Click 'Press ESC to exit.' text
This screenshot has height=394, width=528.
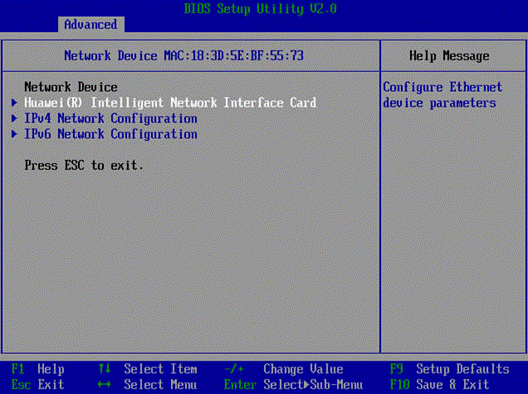click(84, 165)
